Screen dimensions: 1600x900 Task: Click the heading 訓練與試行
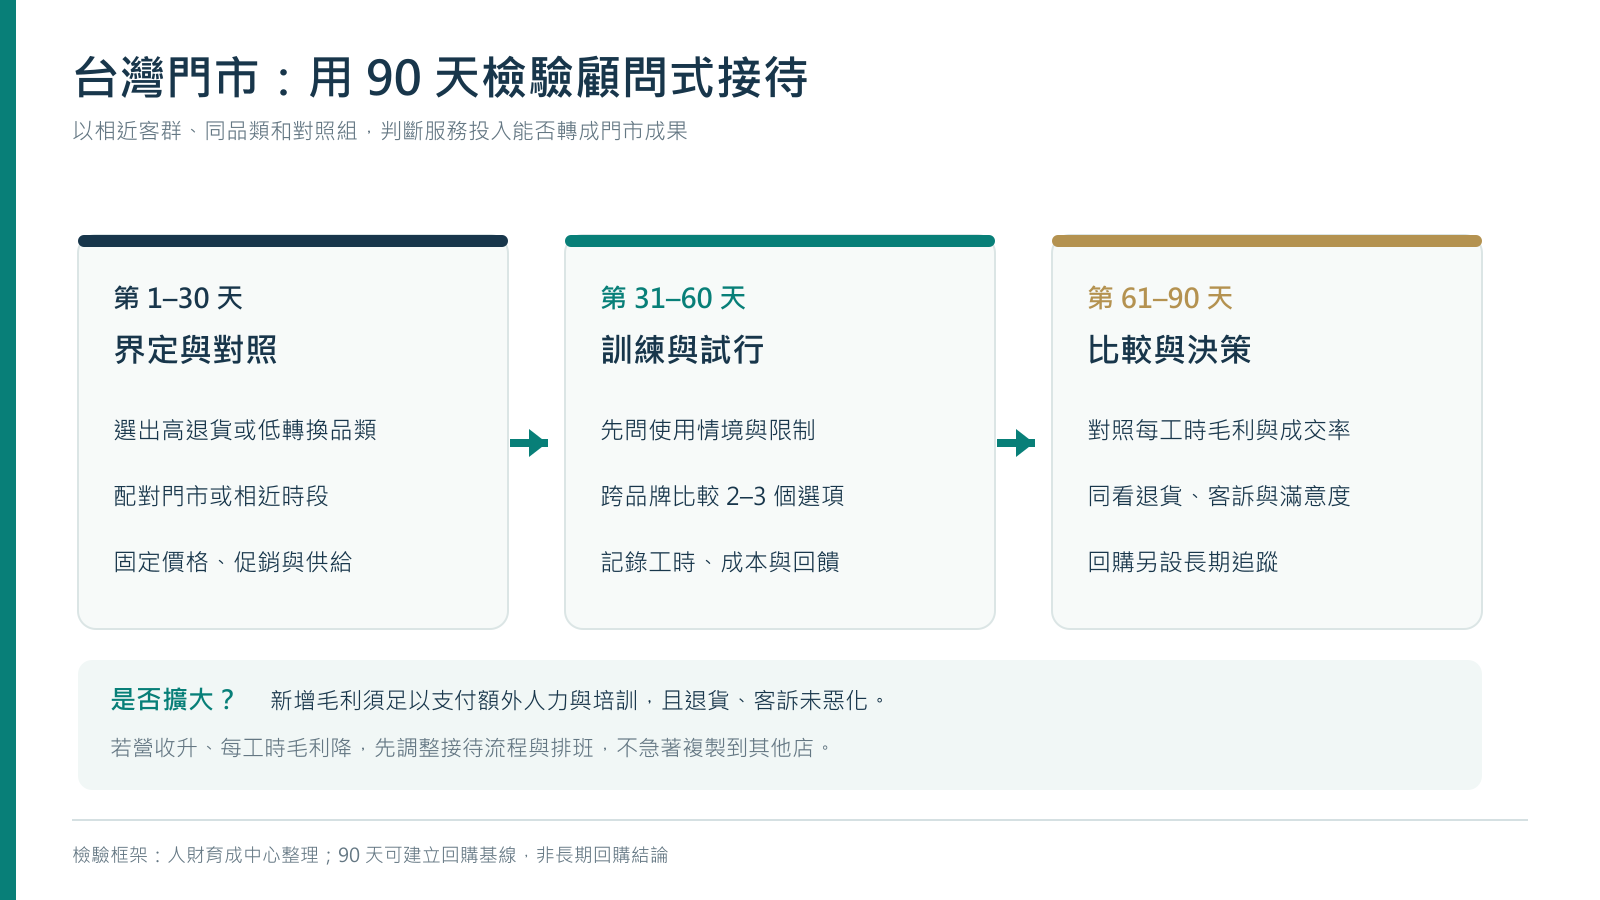click(x=683, y=350)
